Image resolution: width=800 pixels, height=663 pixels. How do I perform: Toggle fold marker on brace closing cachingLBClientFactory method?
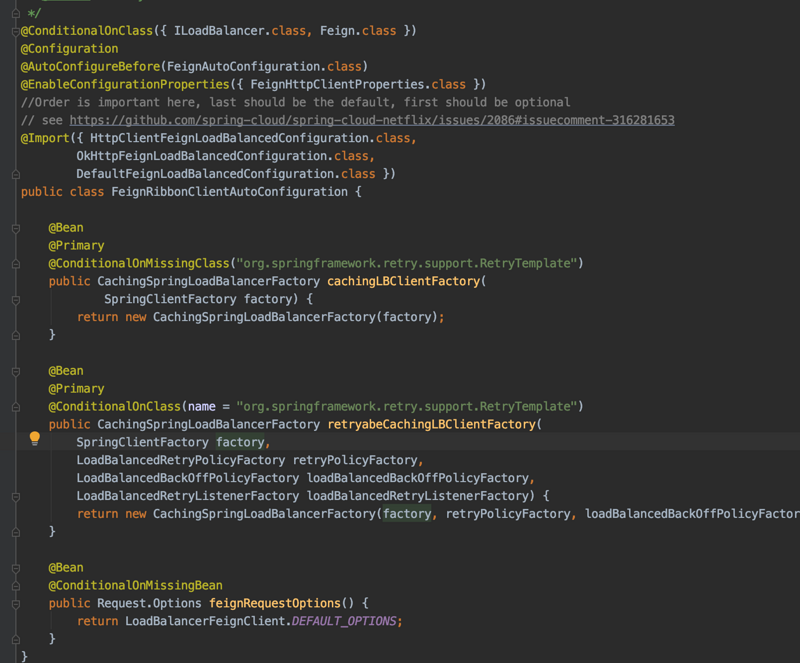click(x=16, y=335)
